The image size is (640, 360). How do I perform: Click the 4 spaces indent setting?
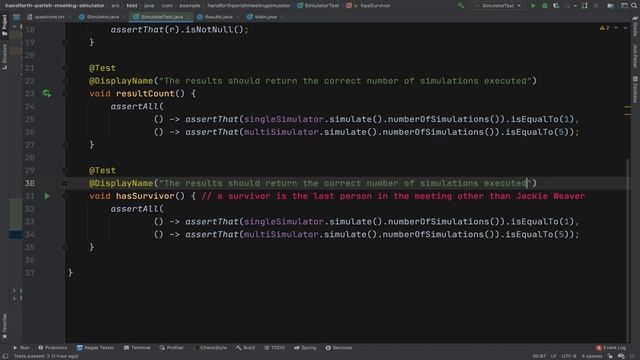click(592, 356)
